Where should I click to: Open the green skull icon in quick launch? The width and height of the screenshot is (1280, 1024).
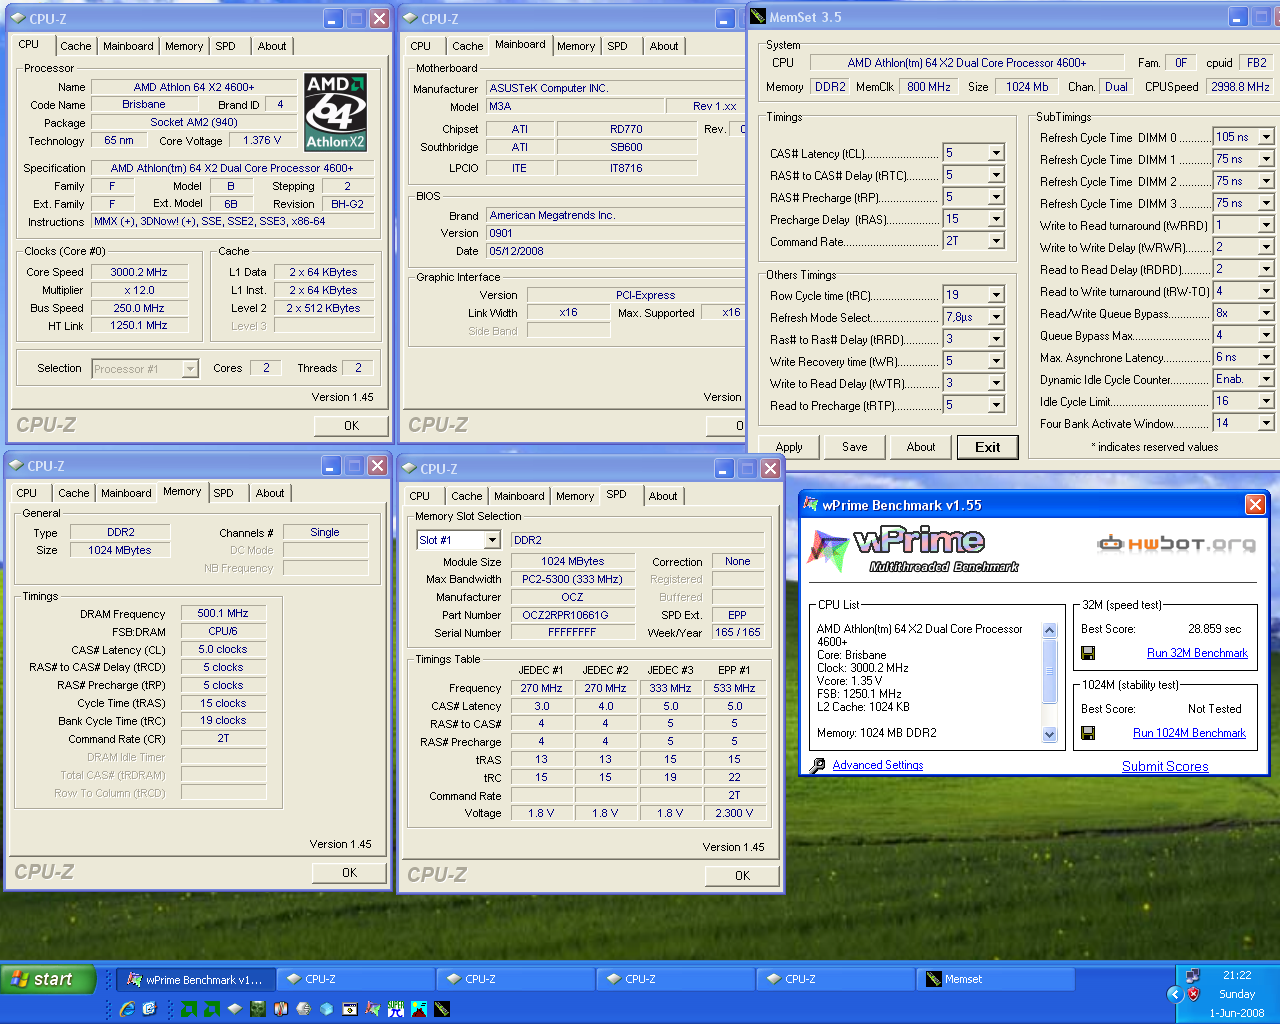258,1009
